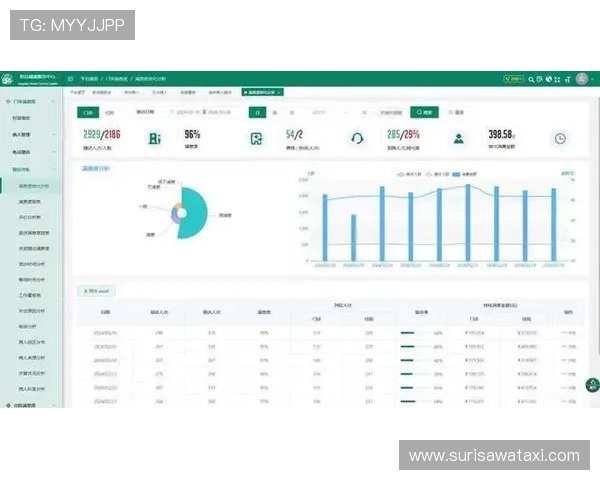
Task: Click the clock icon in last stat card
Action: [560, 139]
